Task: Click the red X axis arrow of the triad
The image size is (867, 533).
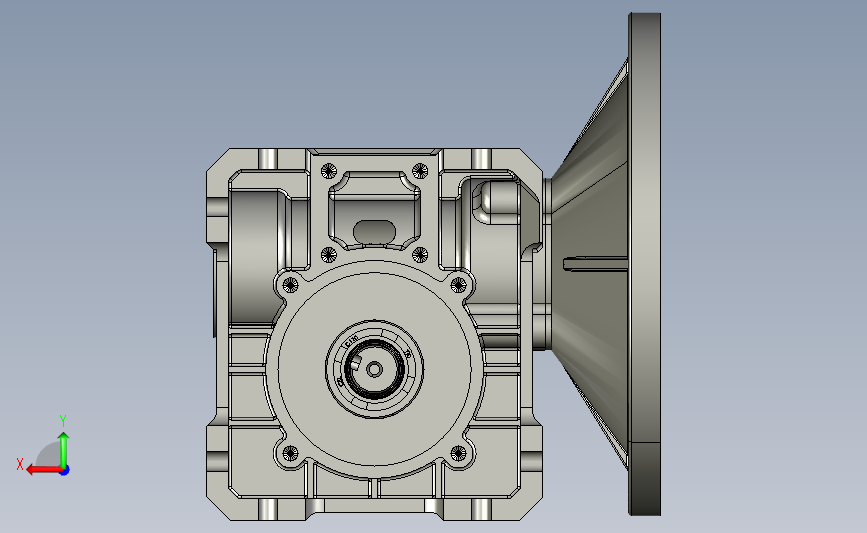Action: [x=43, y=470]
